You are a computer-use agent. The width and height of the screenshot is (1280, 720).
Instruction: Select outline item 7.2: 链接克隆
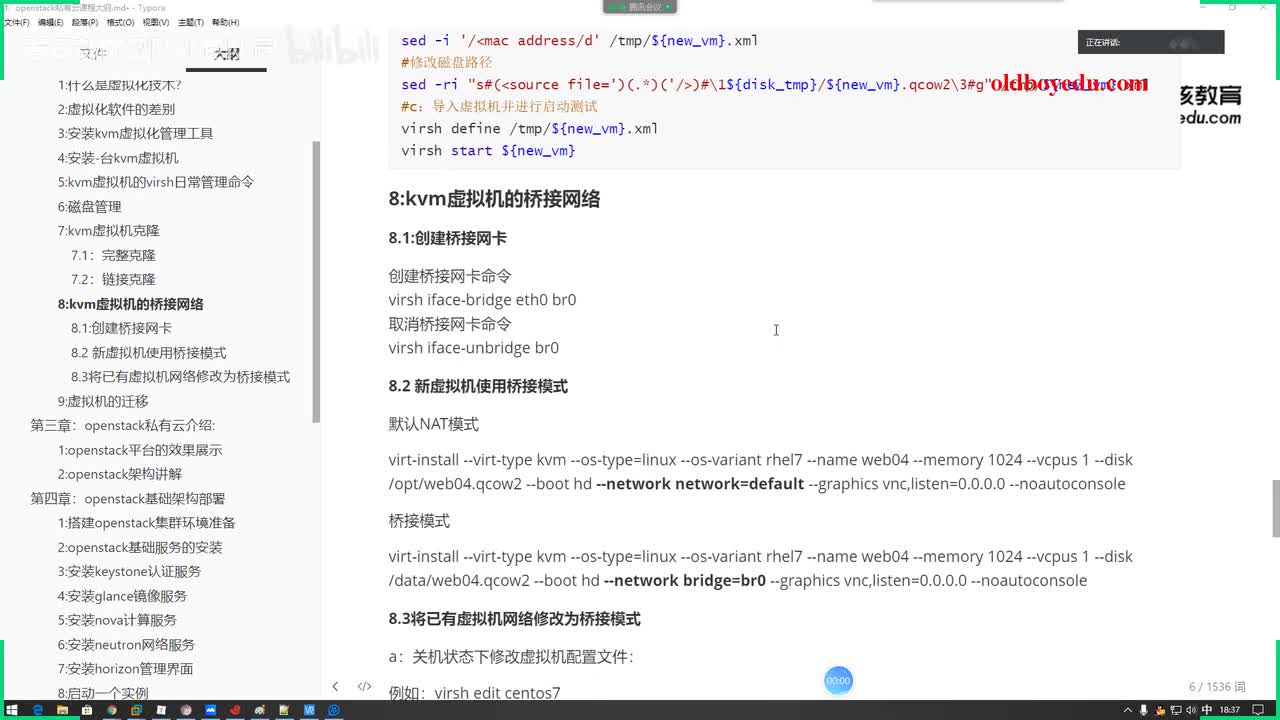pyautogui.click(x=113, y=279)
